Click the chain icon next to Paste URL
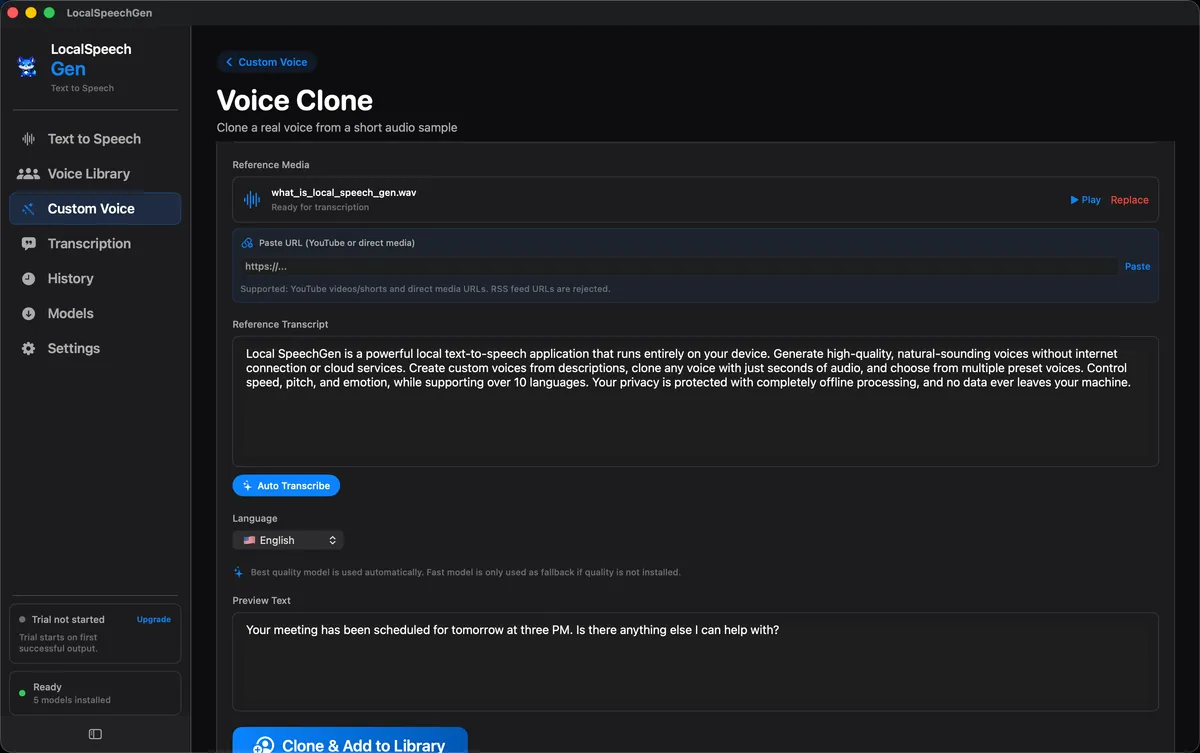This screenshot has width=1200, height=753. point(247,242)
